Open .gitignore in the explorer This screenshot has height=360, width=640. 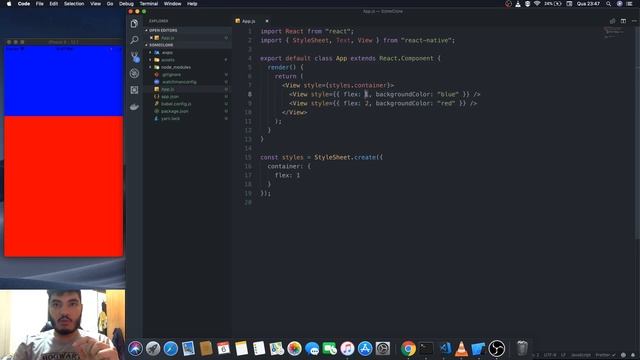tap(171, 74)
